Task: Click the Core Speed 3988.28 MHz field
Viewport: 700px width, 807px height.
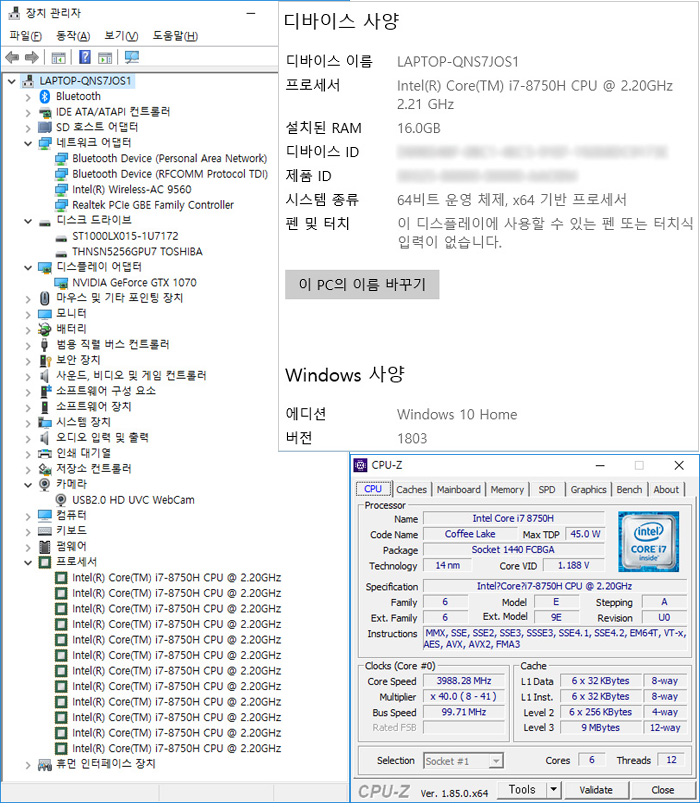Action: coord(464,681)
